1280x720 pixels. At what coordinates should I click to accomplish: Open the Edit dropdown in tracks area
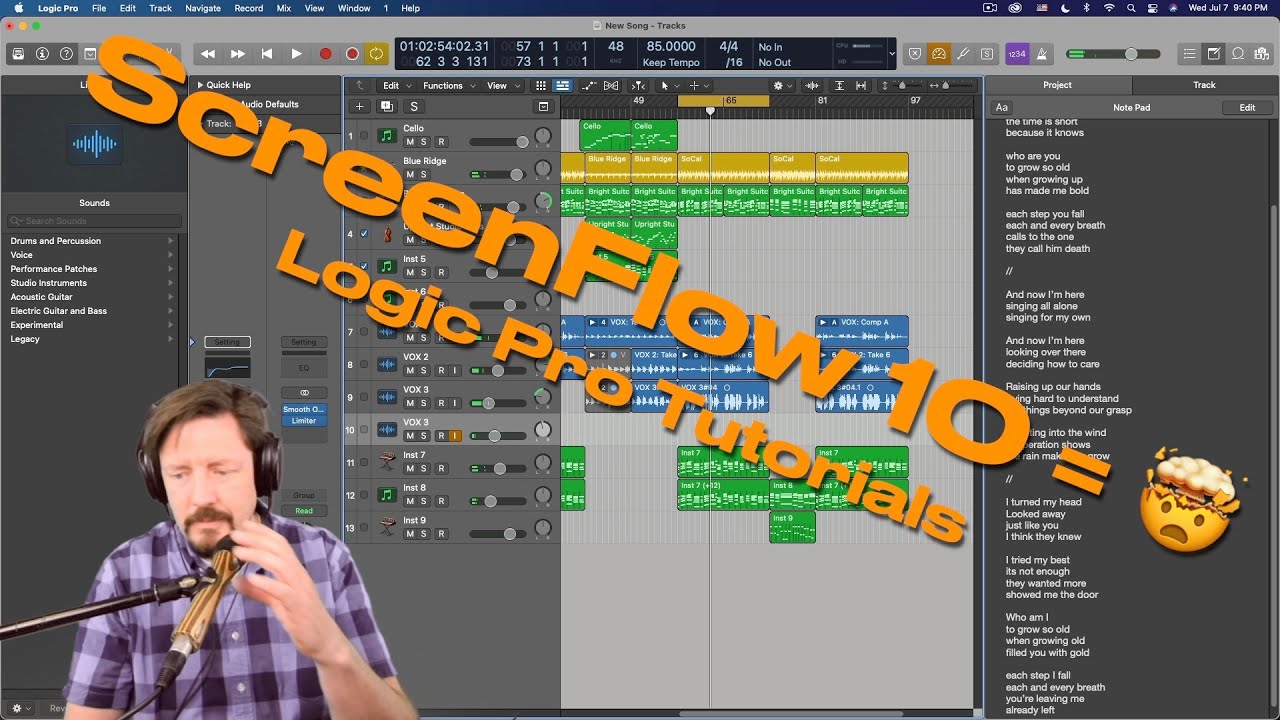point(395,86)
